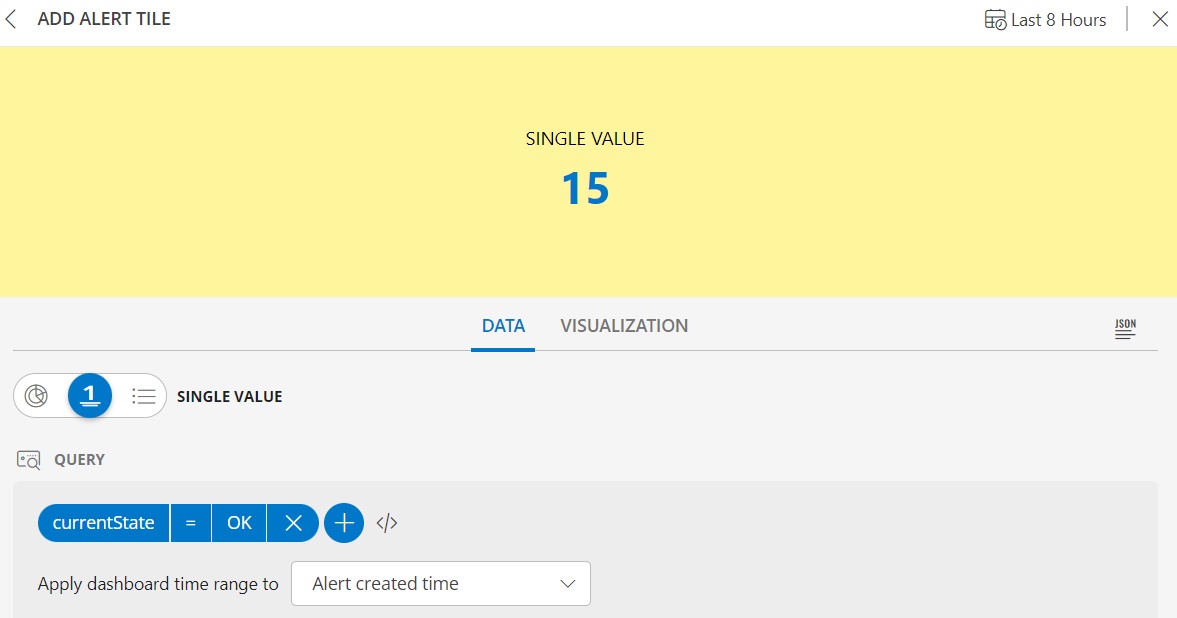Open the JSON view of the tile
Image resolution: width=1177 pixels, height=618 pixels.
click(1124, 328)
